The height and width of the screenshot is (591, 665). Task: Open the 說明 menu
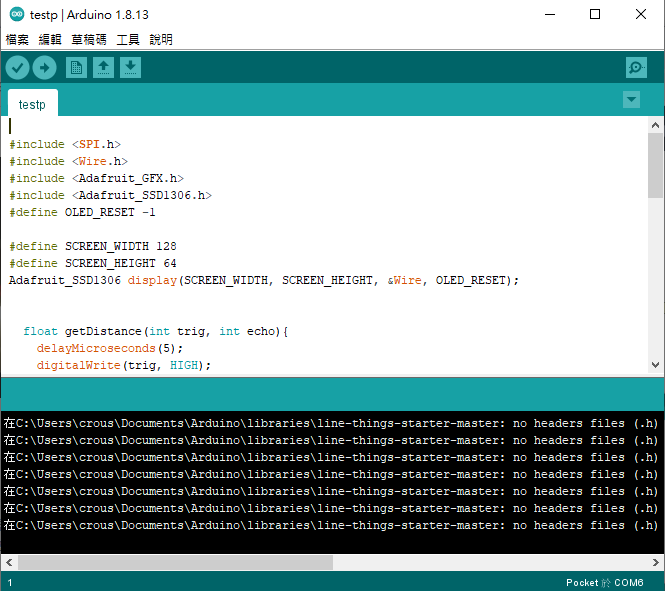[x=161, y=39]
